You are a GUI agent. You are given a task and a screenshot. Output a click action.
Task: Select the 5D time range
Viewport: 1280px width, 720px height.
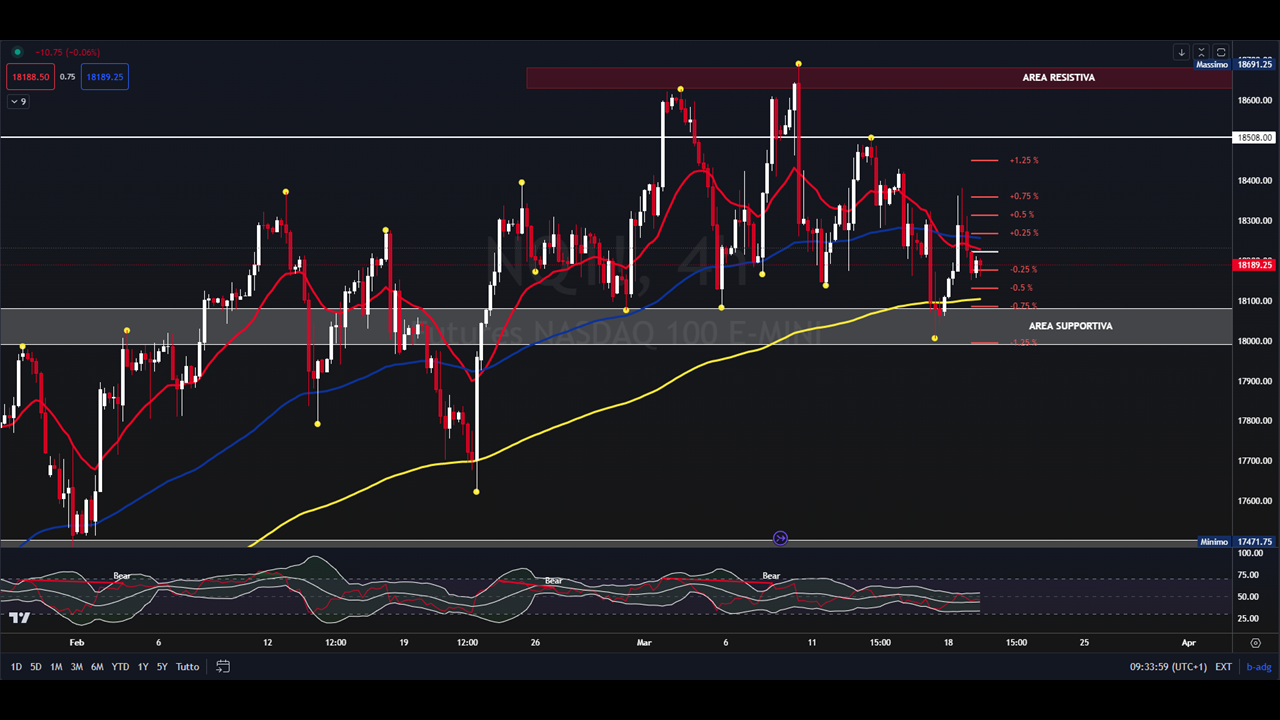click(x=36, y=667)
